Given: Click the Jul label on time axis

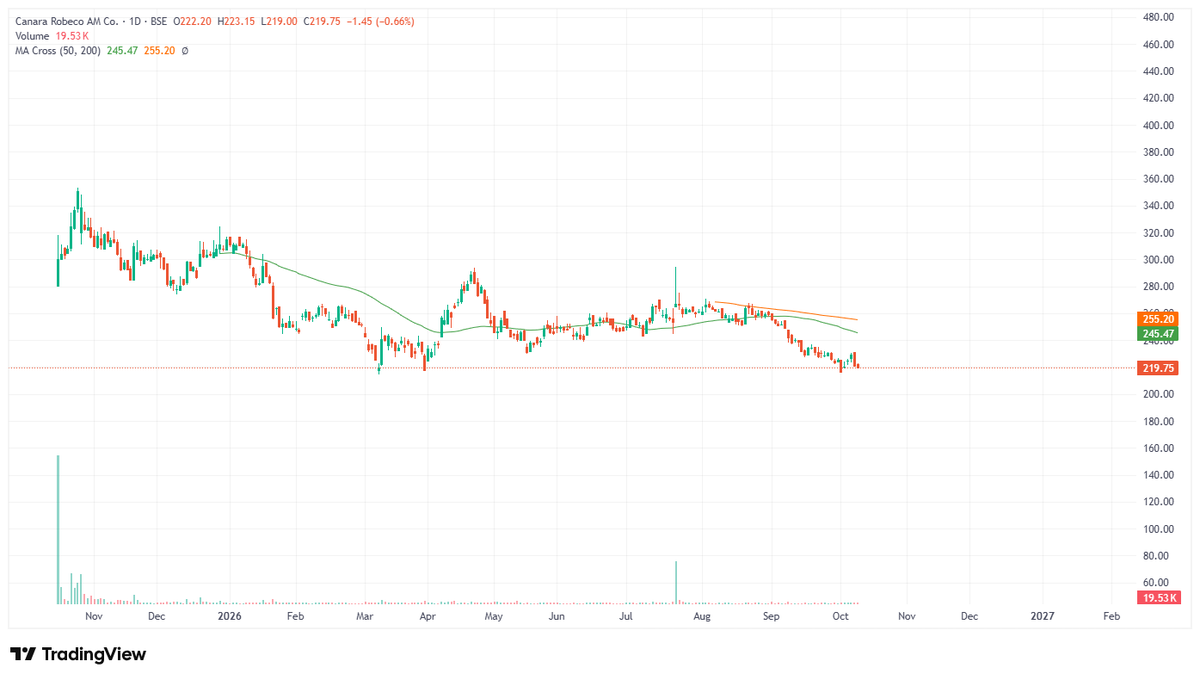Looking at the screenshot, I should point(626,617).
